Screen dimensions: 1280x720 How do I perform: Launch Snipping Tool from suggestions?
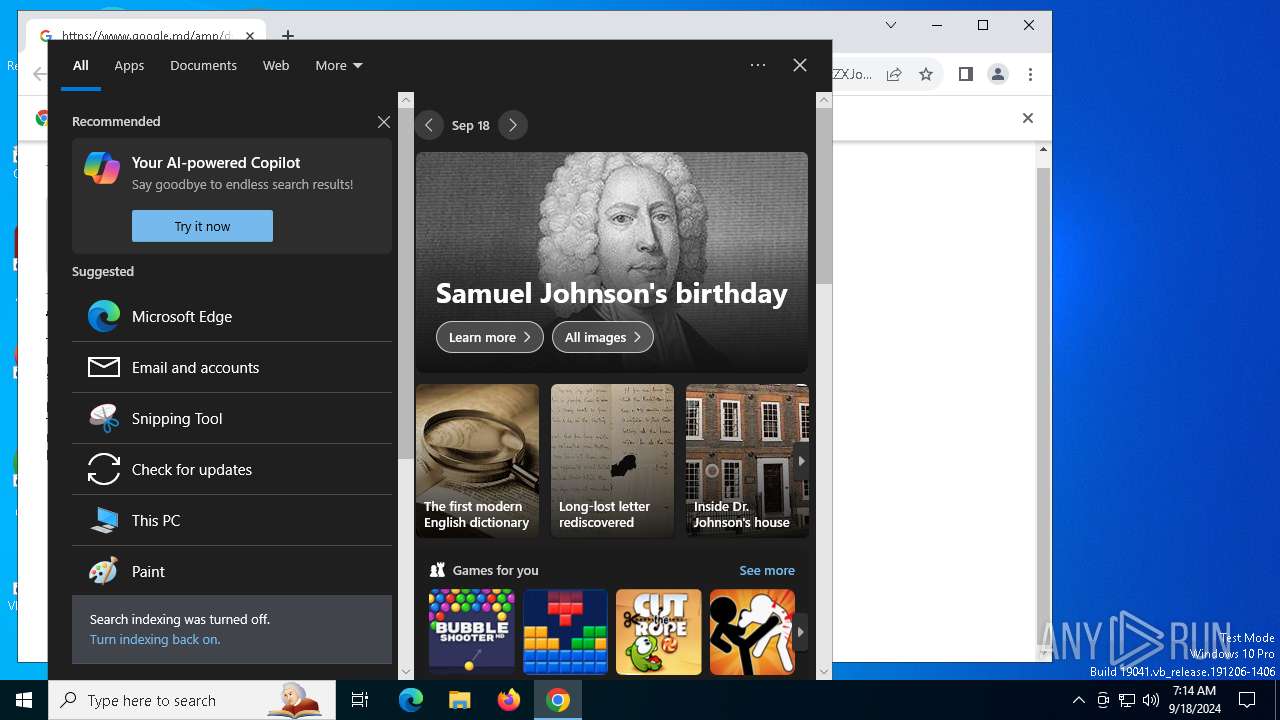pos(232,418)
